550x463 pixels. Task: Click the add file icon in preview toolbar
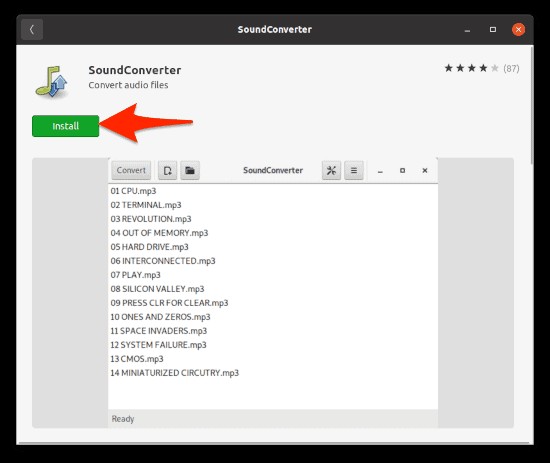point(167,170)
